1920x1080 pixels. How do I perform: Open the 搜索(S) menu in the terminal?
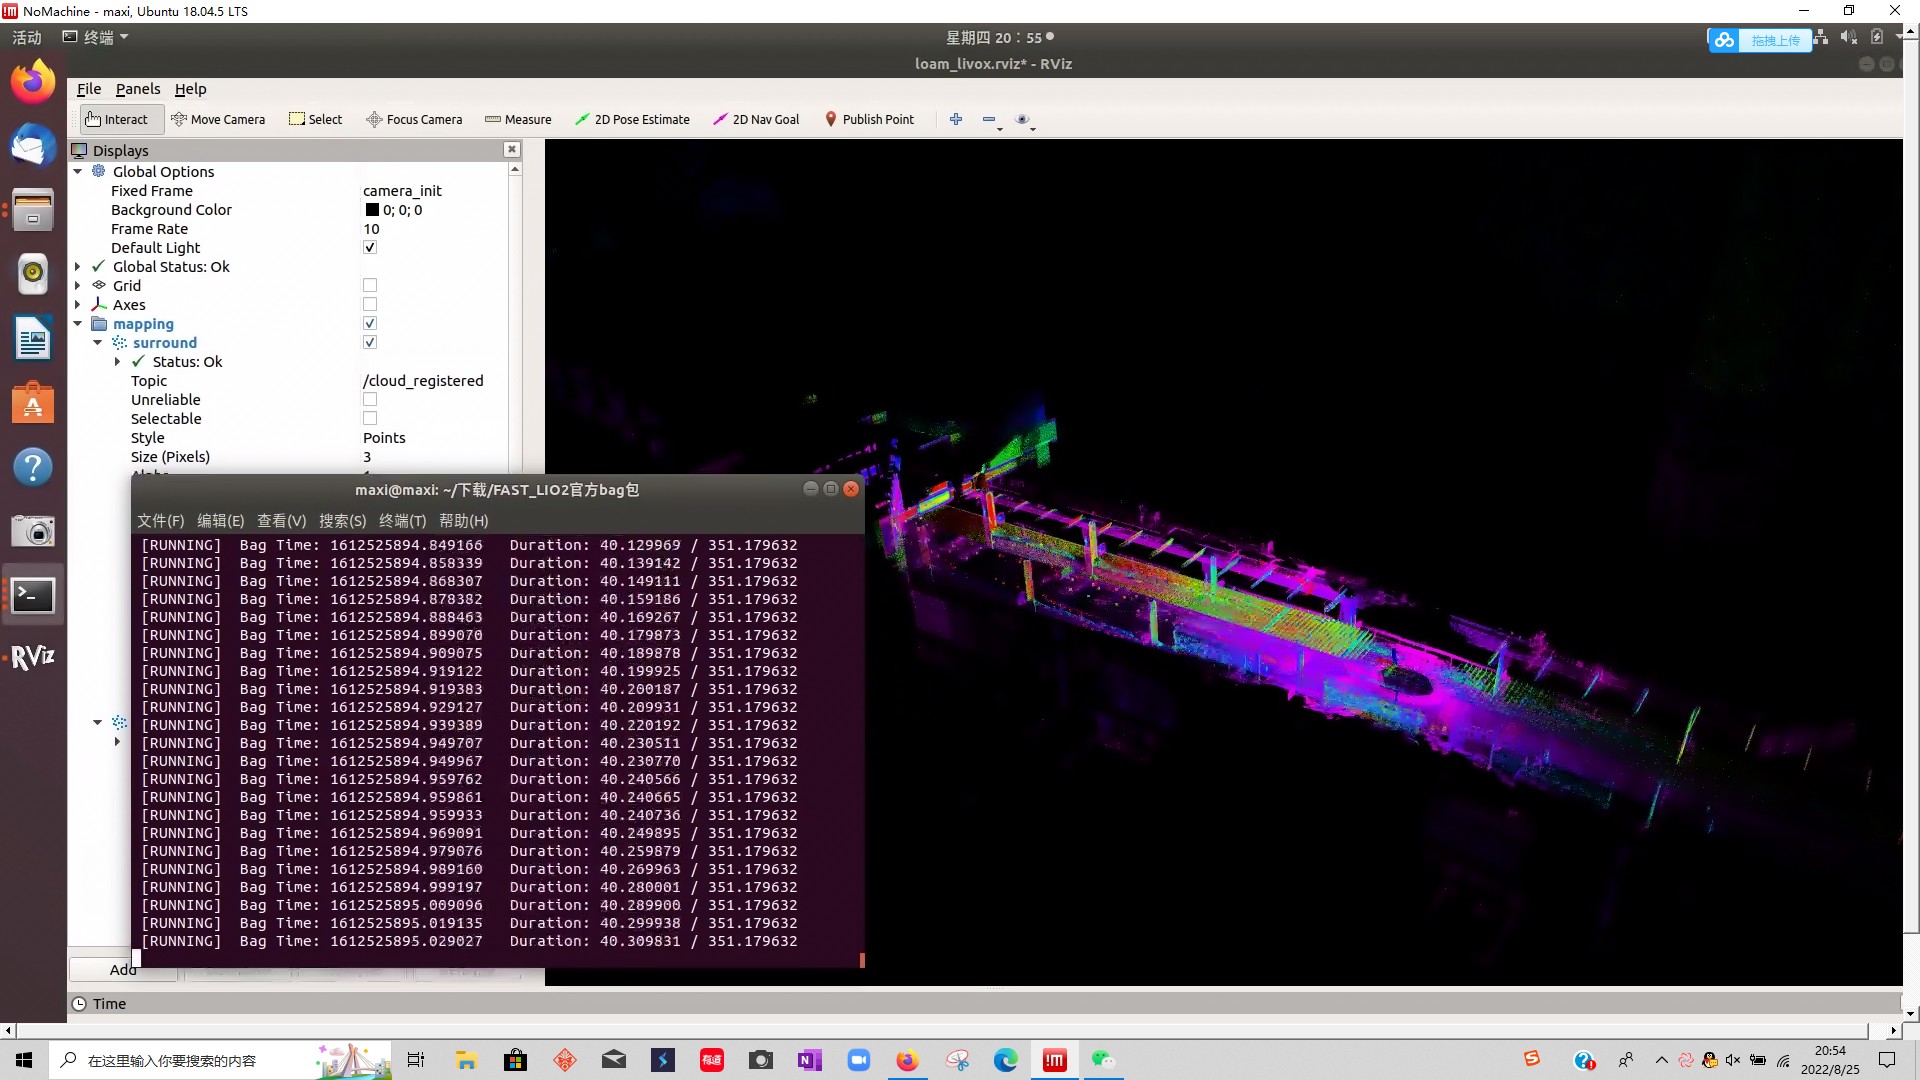click(x=343, y=520)
